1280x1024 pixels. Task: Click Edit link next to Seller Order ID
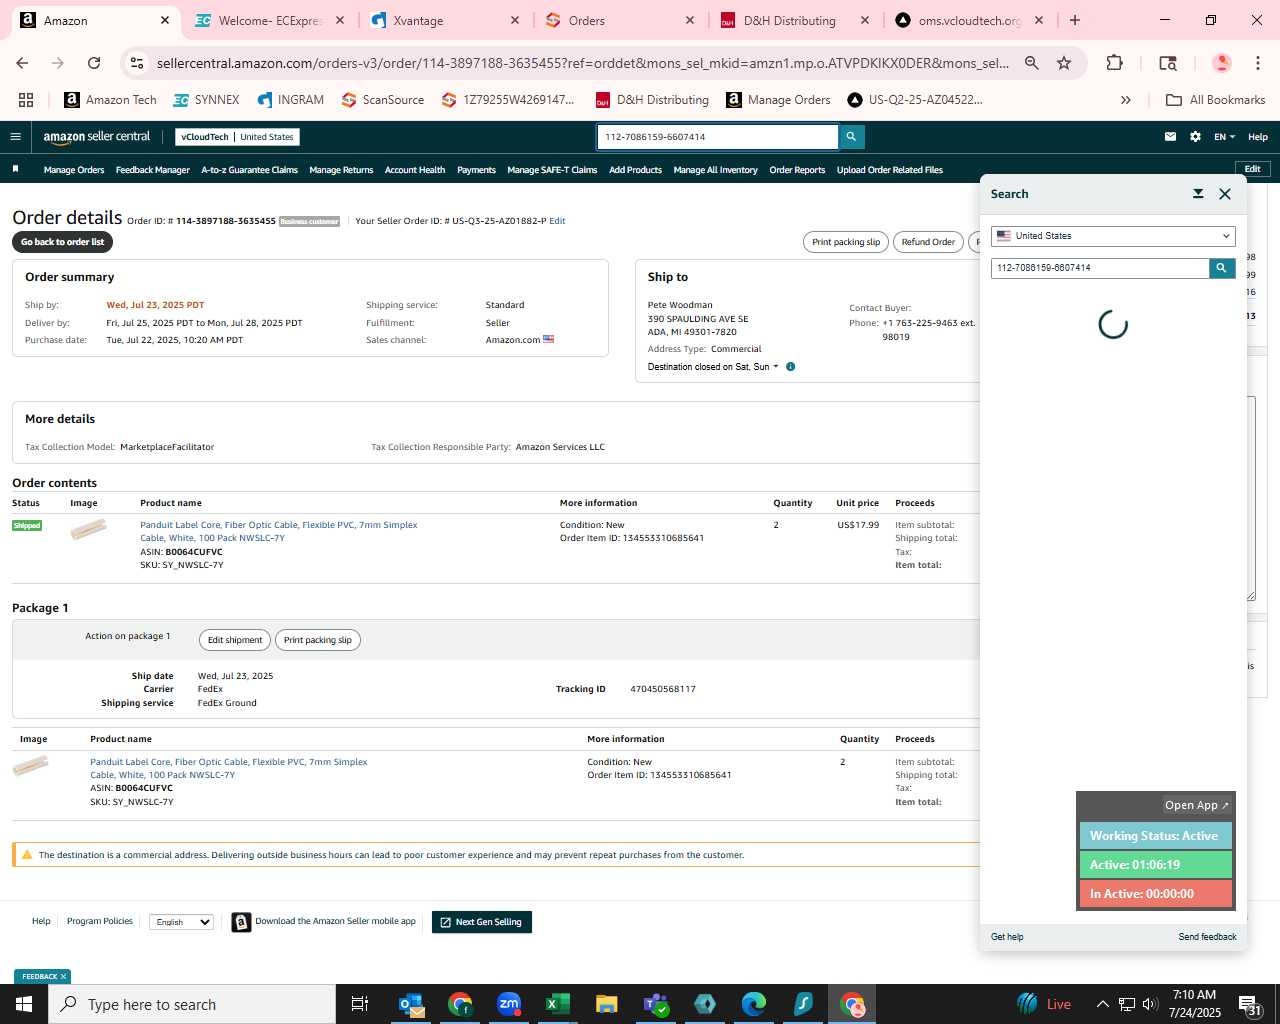(x=557, y=221)
